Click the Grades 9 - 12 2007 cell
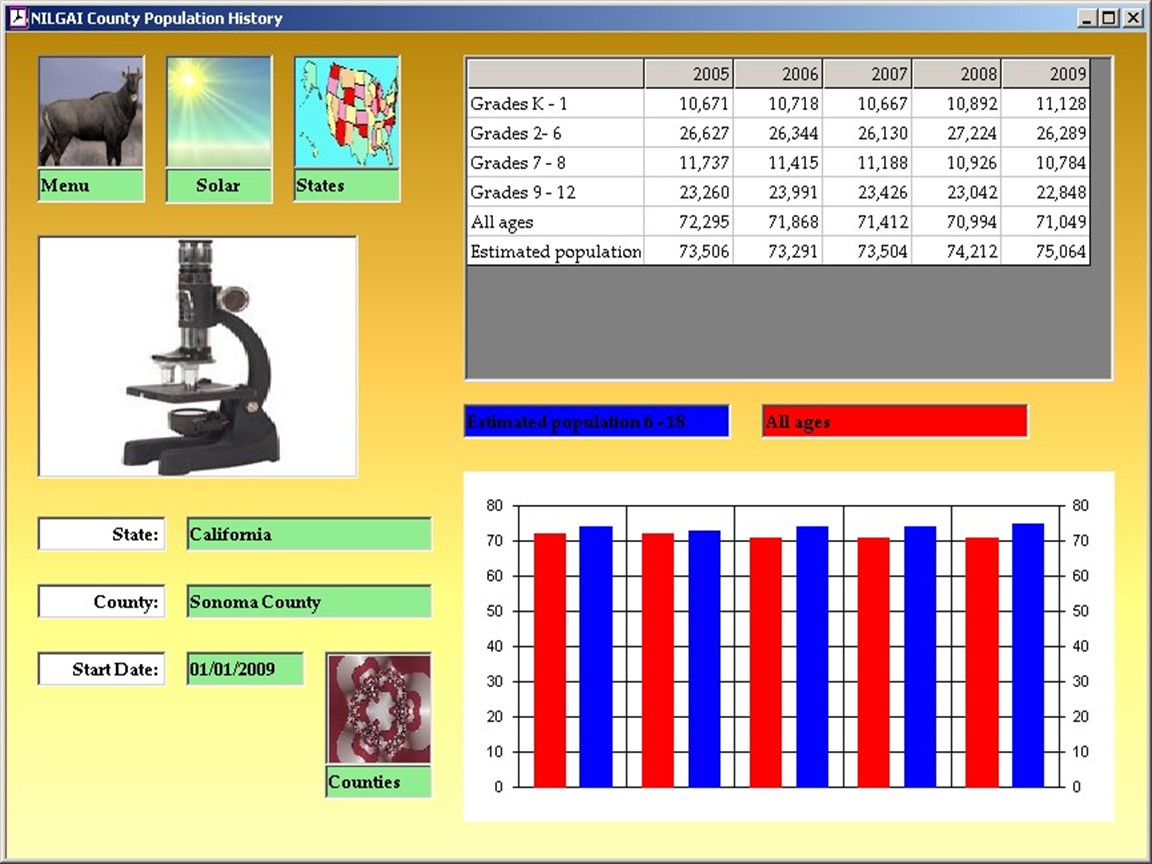1152x864 pixels. pyautogui.click(x=867, y=193)
